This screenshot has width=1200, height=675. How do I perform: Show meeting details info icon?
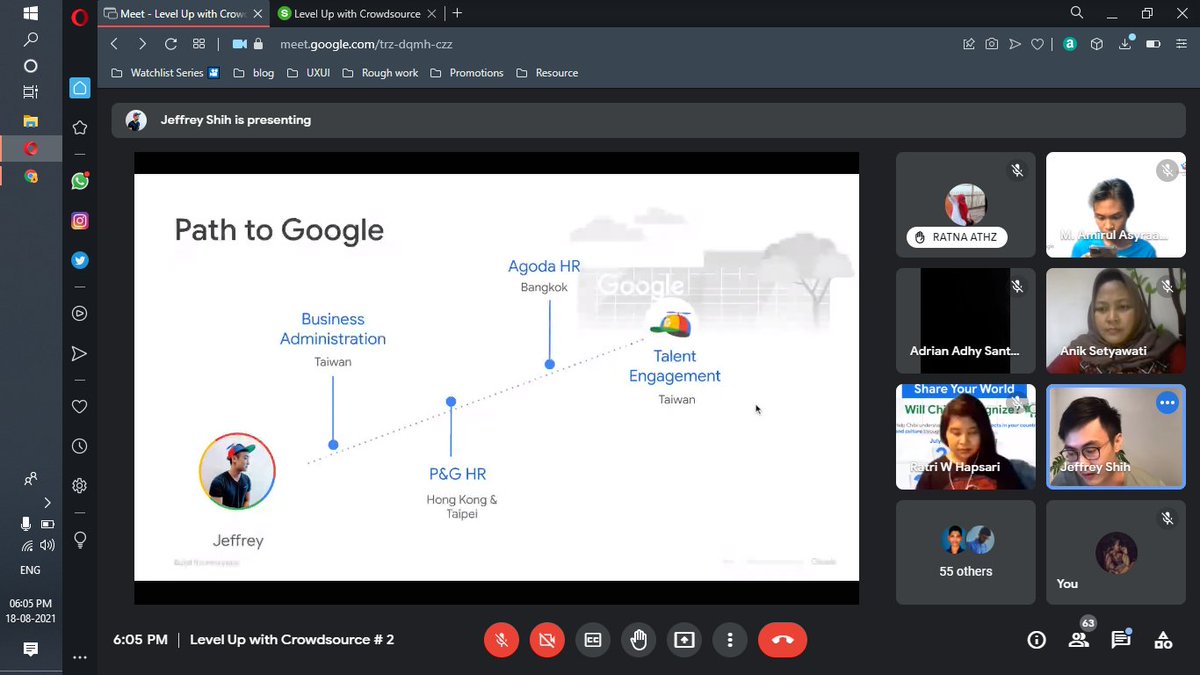(x=1037, y=640)
